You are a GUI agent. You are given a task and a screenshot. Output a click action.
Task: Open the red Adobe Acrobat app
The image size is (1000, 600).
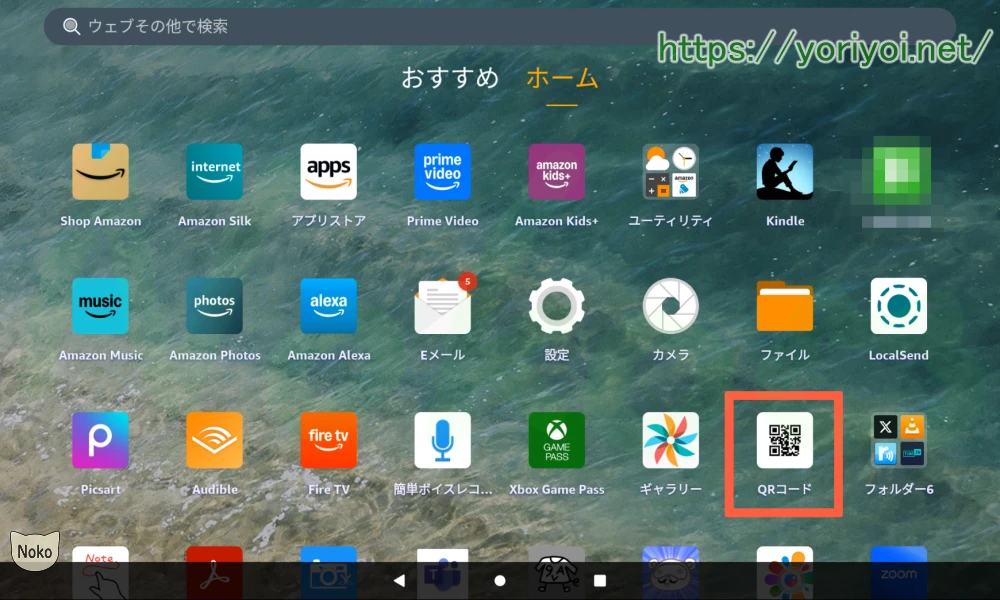click(x=214, y=573)
